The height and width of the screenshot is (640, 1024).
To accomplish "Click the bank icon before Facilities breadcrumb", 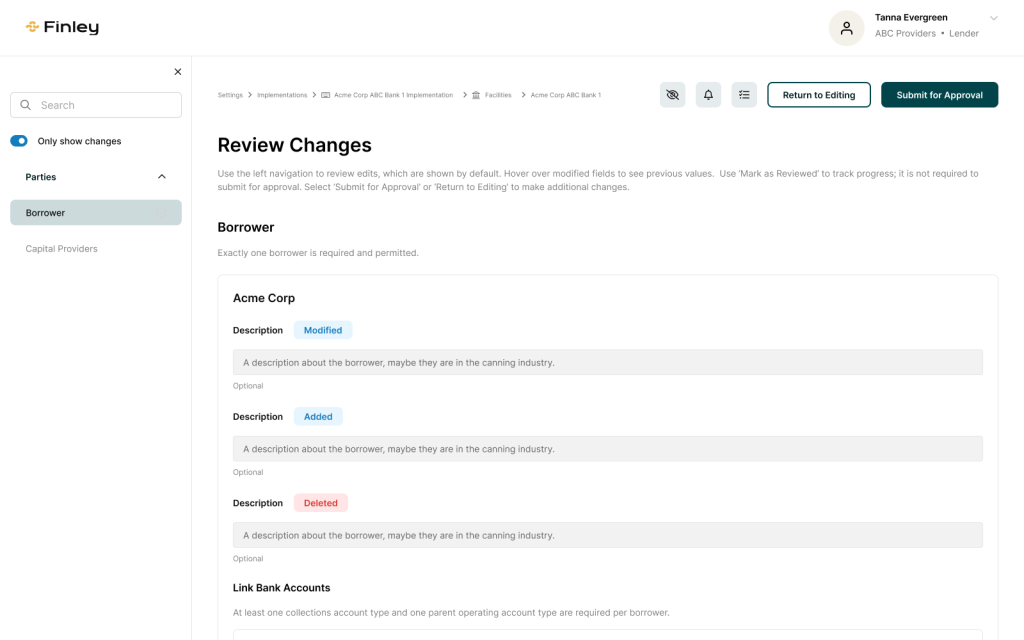I will [x=476, y=95].
